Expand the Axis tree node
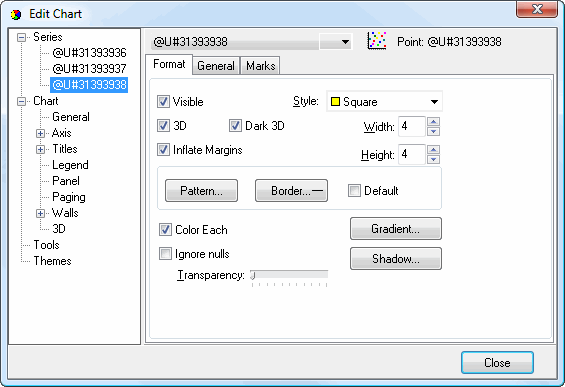565x387 pixels. (40, 133)
